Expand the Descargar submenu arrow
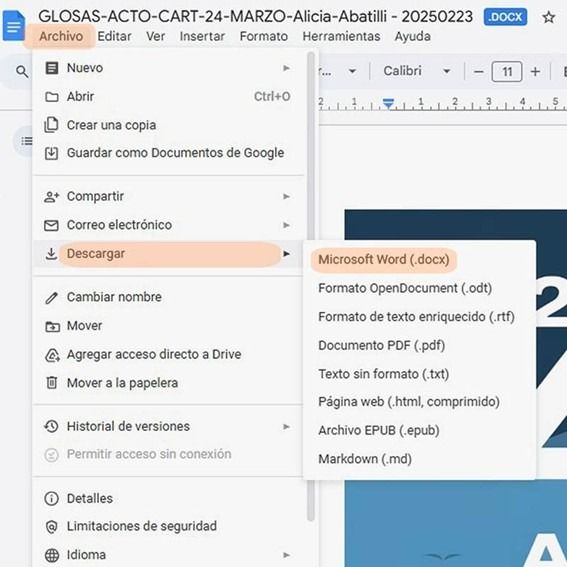This screenshot has height=567, width=567. point(286,254)
